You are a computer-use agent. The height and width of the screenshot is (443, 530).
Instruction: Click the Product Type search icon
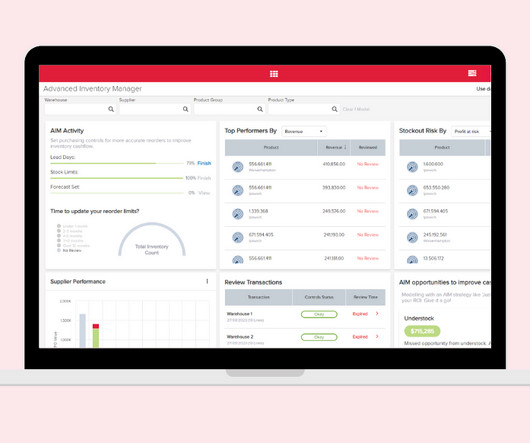334,109
